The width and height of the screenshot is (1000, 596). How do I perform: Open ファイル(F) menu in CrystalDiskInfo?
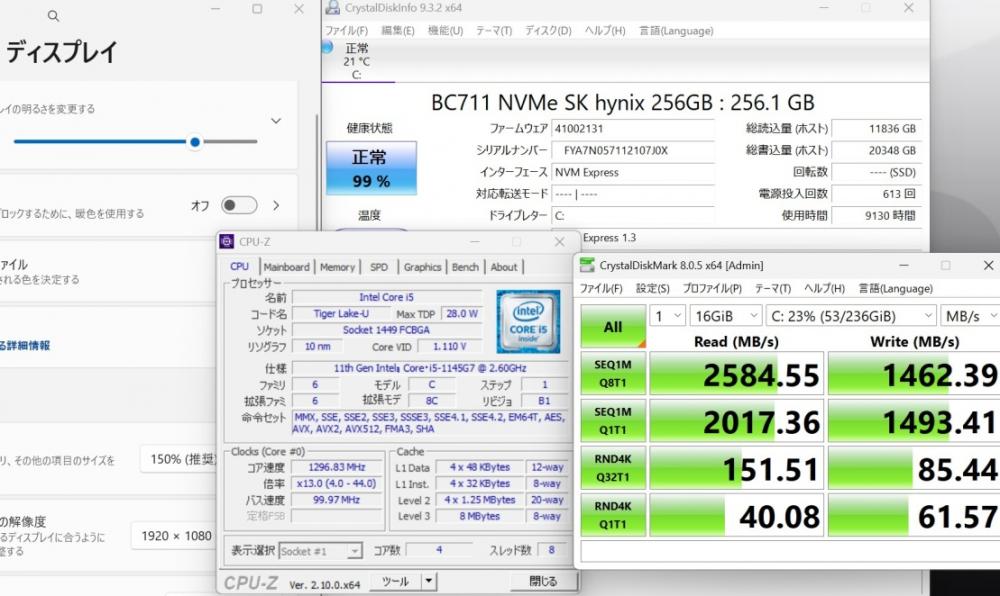tap(346, 31)
